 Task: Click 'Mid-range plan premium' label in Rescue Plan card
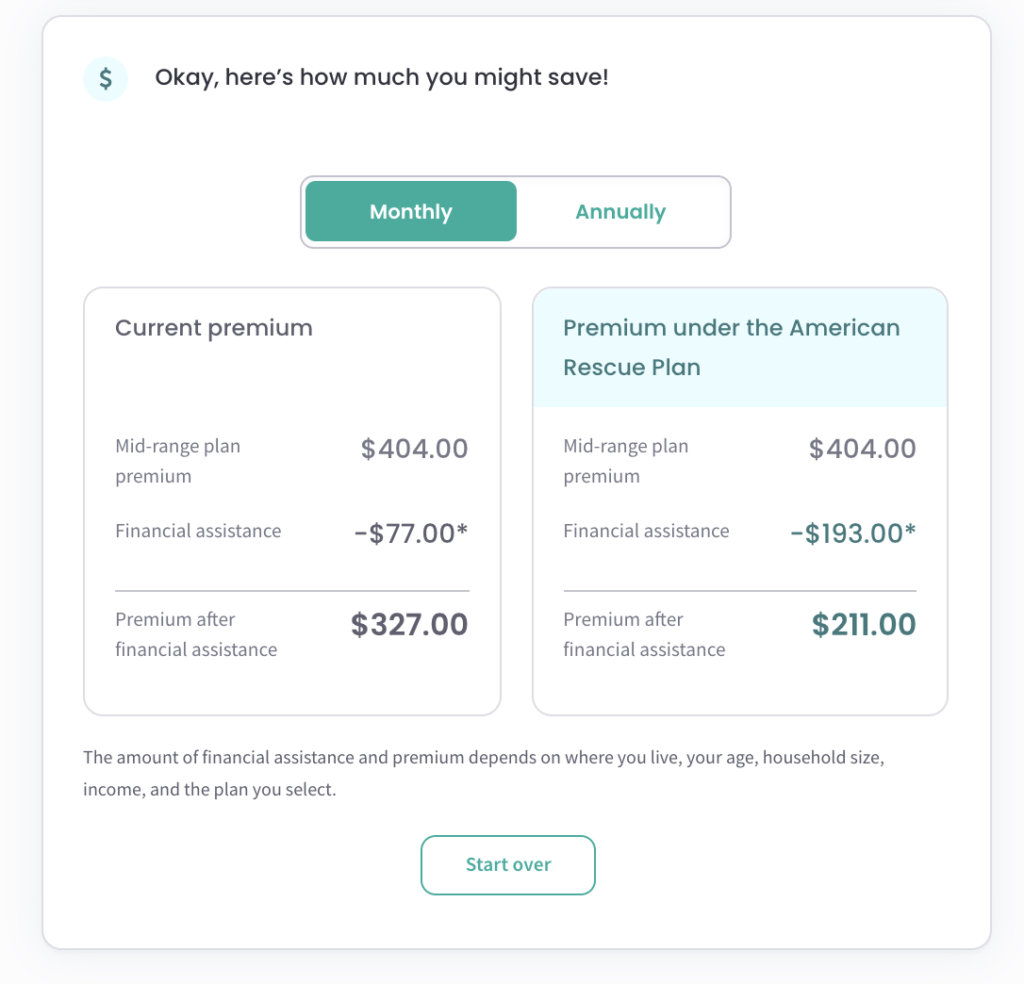(x=626, y=461)
